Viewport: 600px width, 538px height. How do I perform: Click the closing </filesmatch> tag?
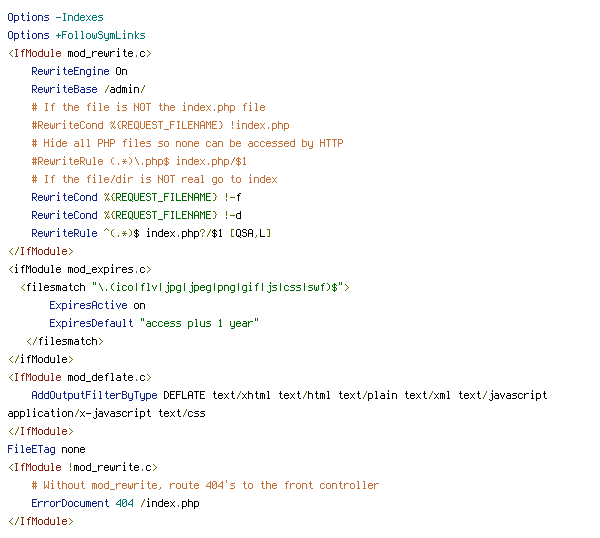point(65,341)
